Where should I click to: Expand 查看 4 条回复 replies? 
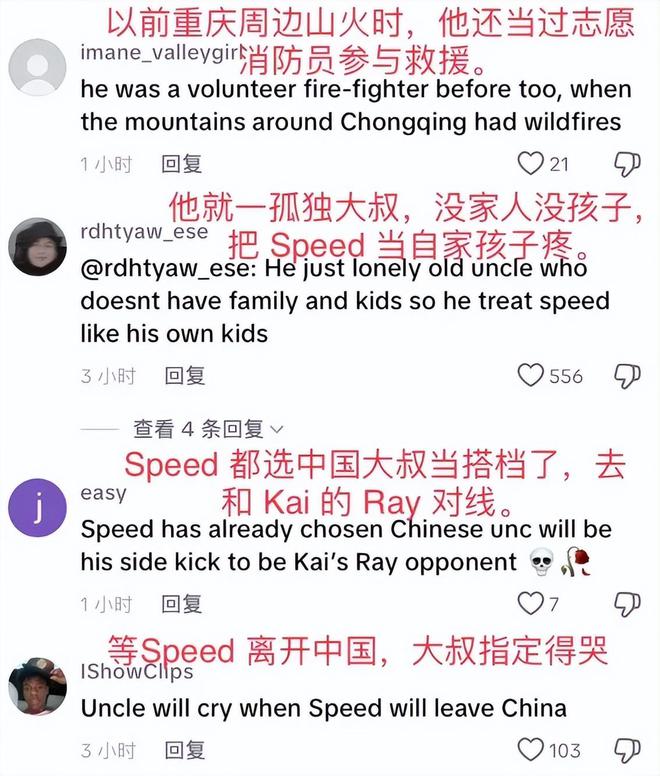pos(208,429)
